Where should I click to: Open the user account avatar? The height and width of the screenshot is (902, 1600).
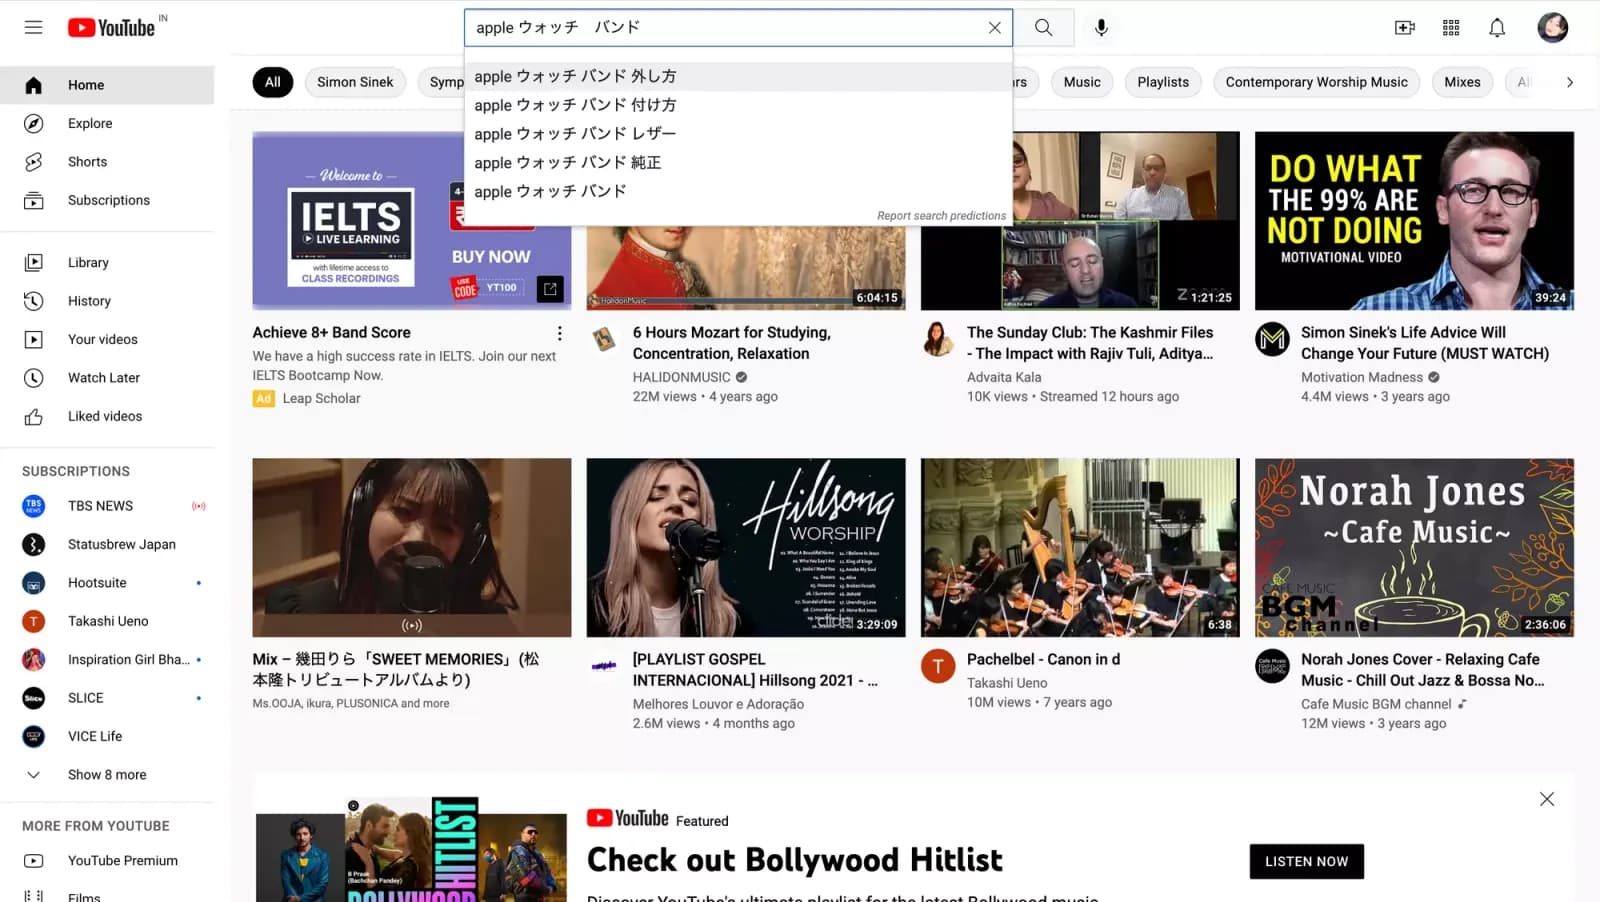click(1552, 28)
